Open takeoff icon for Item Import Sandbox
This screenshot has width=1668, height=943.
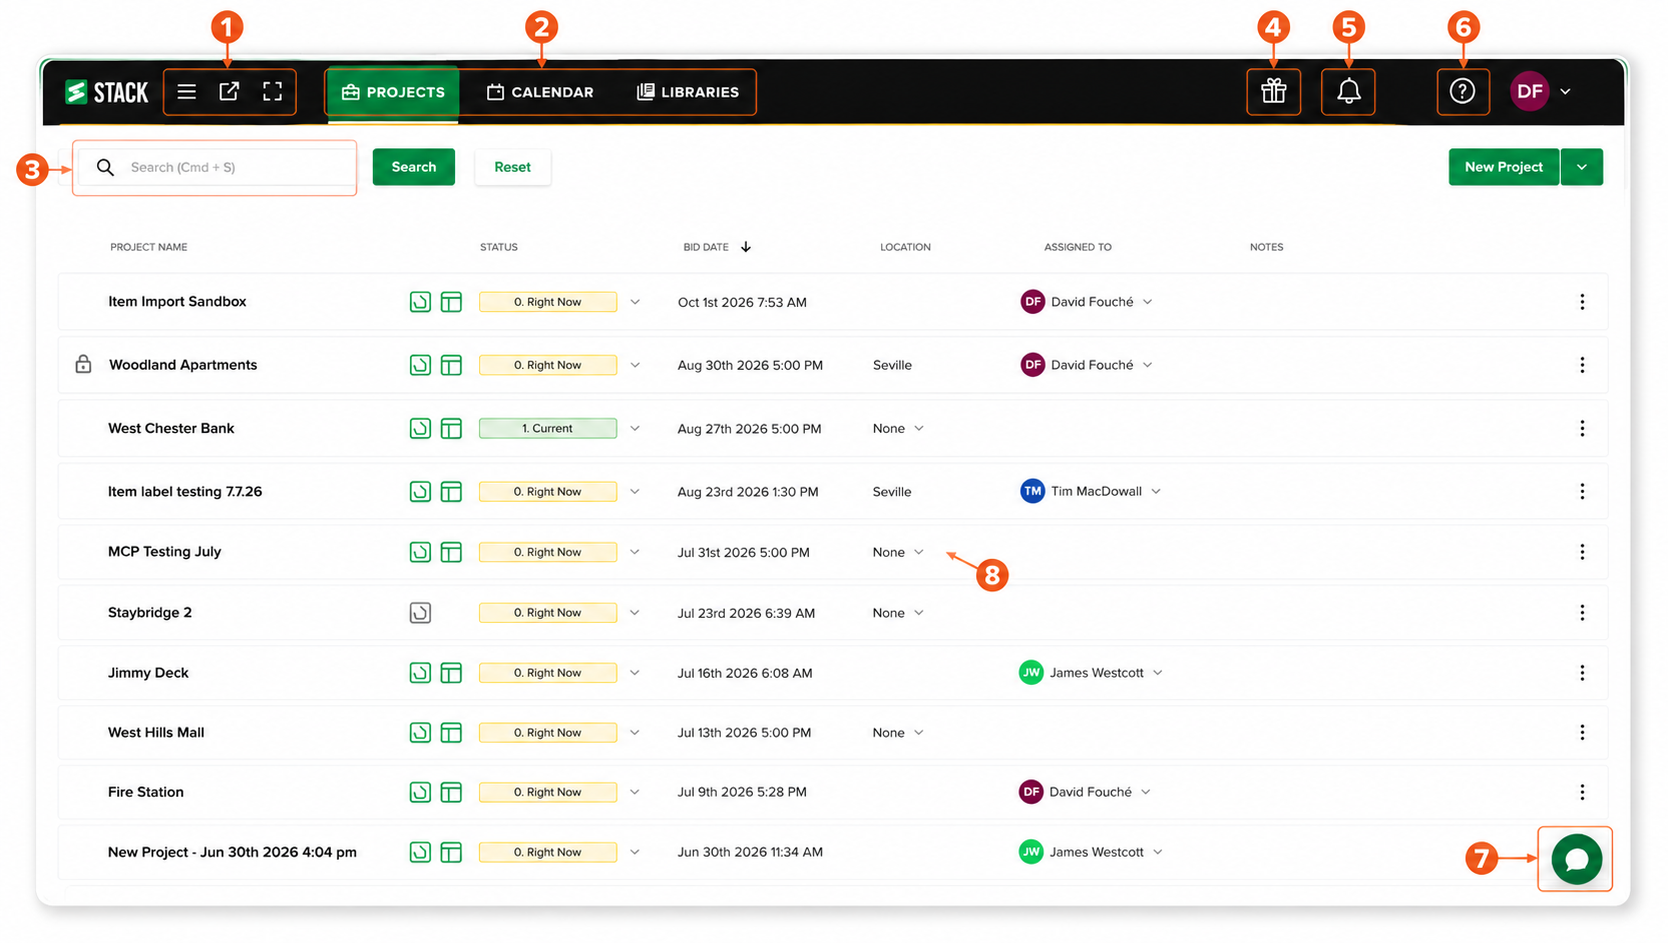pyautogui.click(x=420, y=302)
